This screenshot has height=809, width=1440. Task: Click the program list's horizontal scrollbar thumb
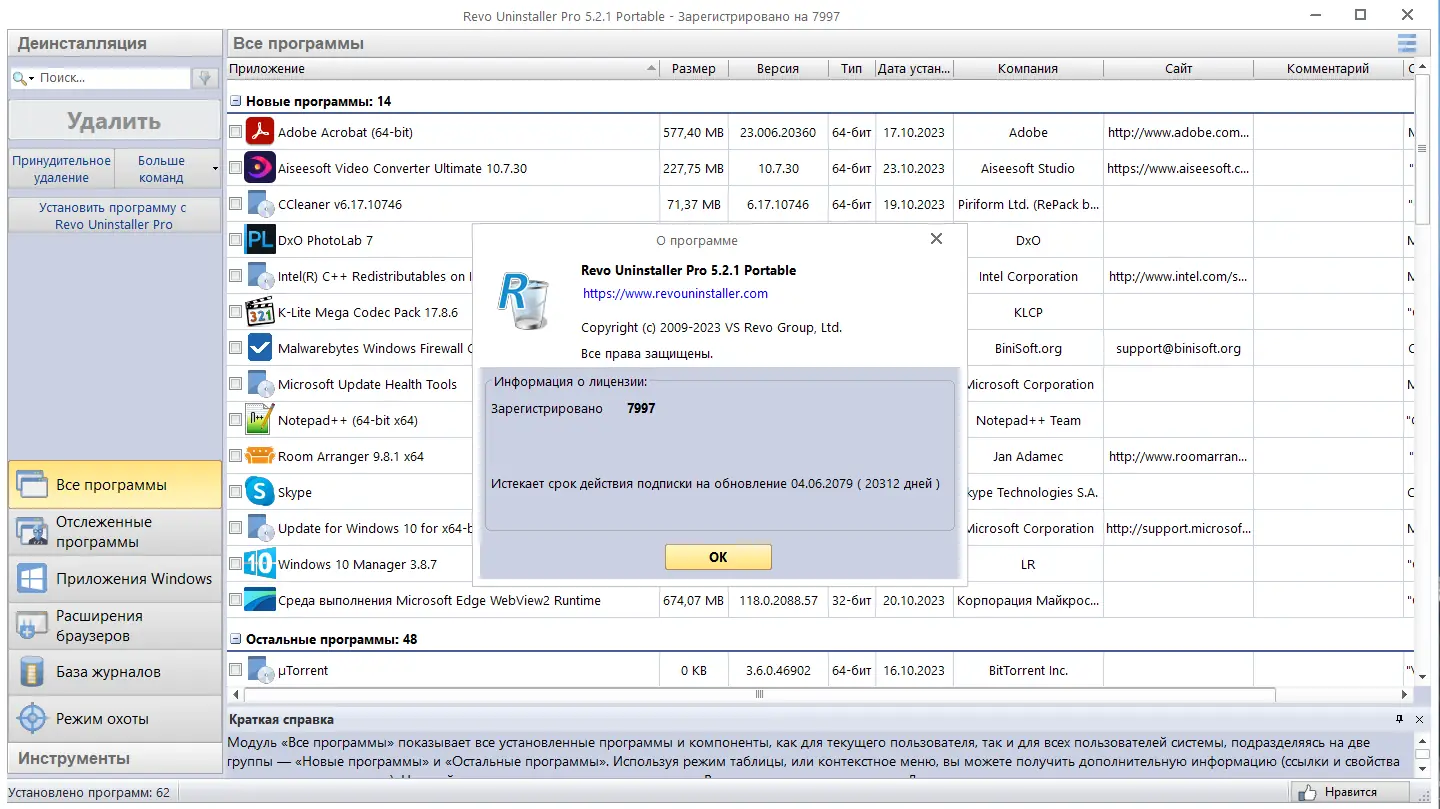click(x=760, y=694)
